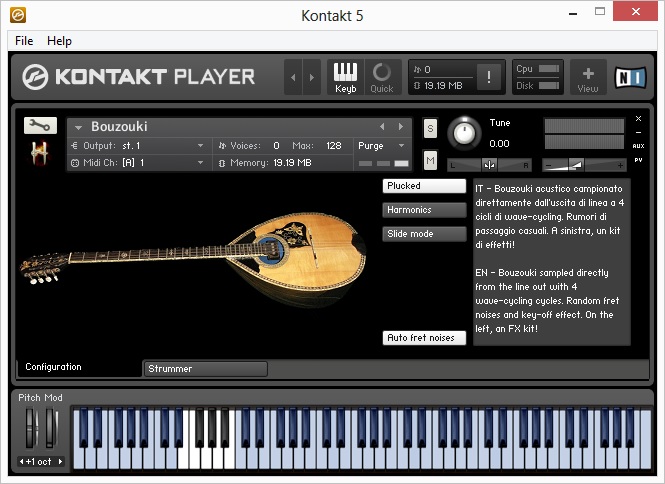Click the pan slider between L and R
Viewport: 665px width, 484px height.
pos(489,165)
